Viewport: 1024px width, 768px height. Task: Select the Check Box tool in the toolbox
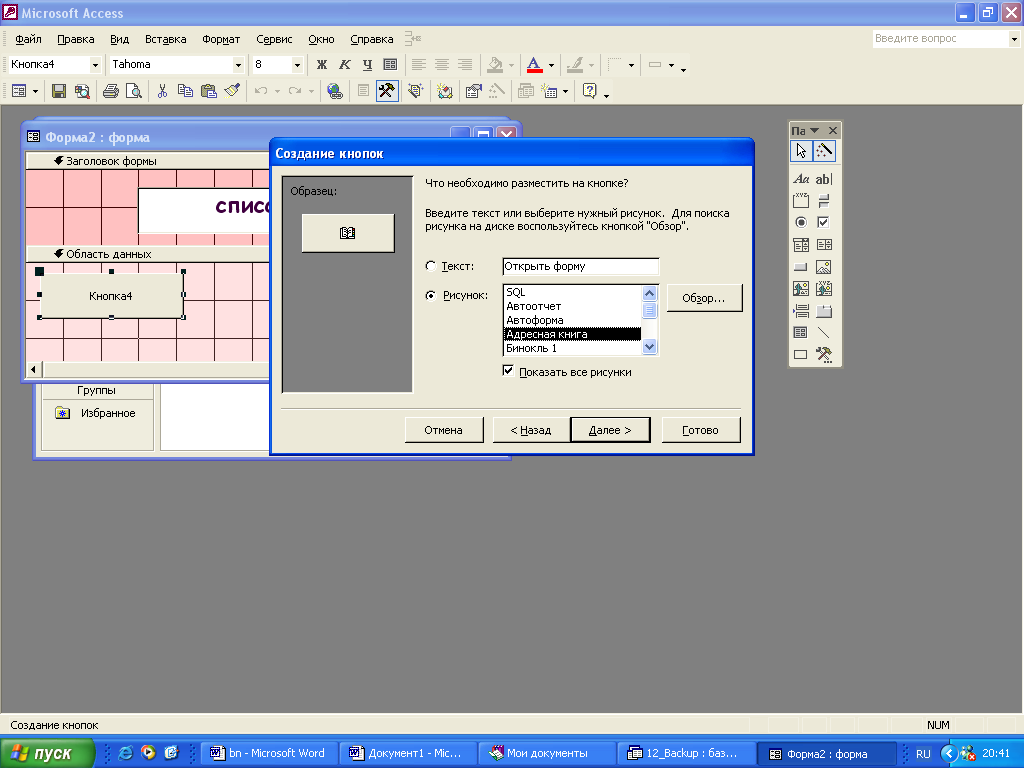824,223
